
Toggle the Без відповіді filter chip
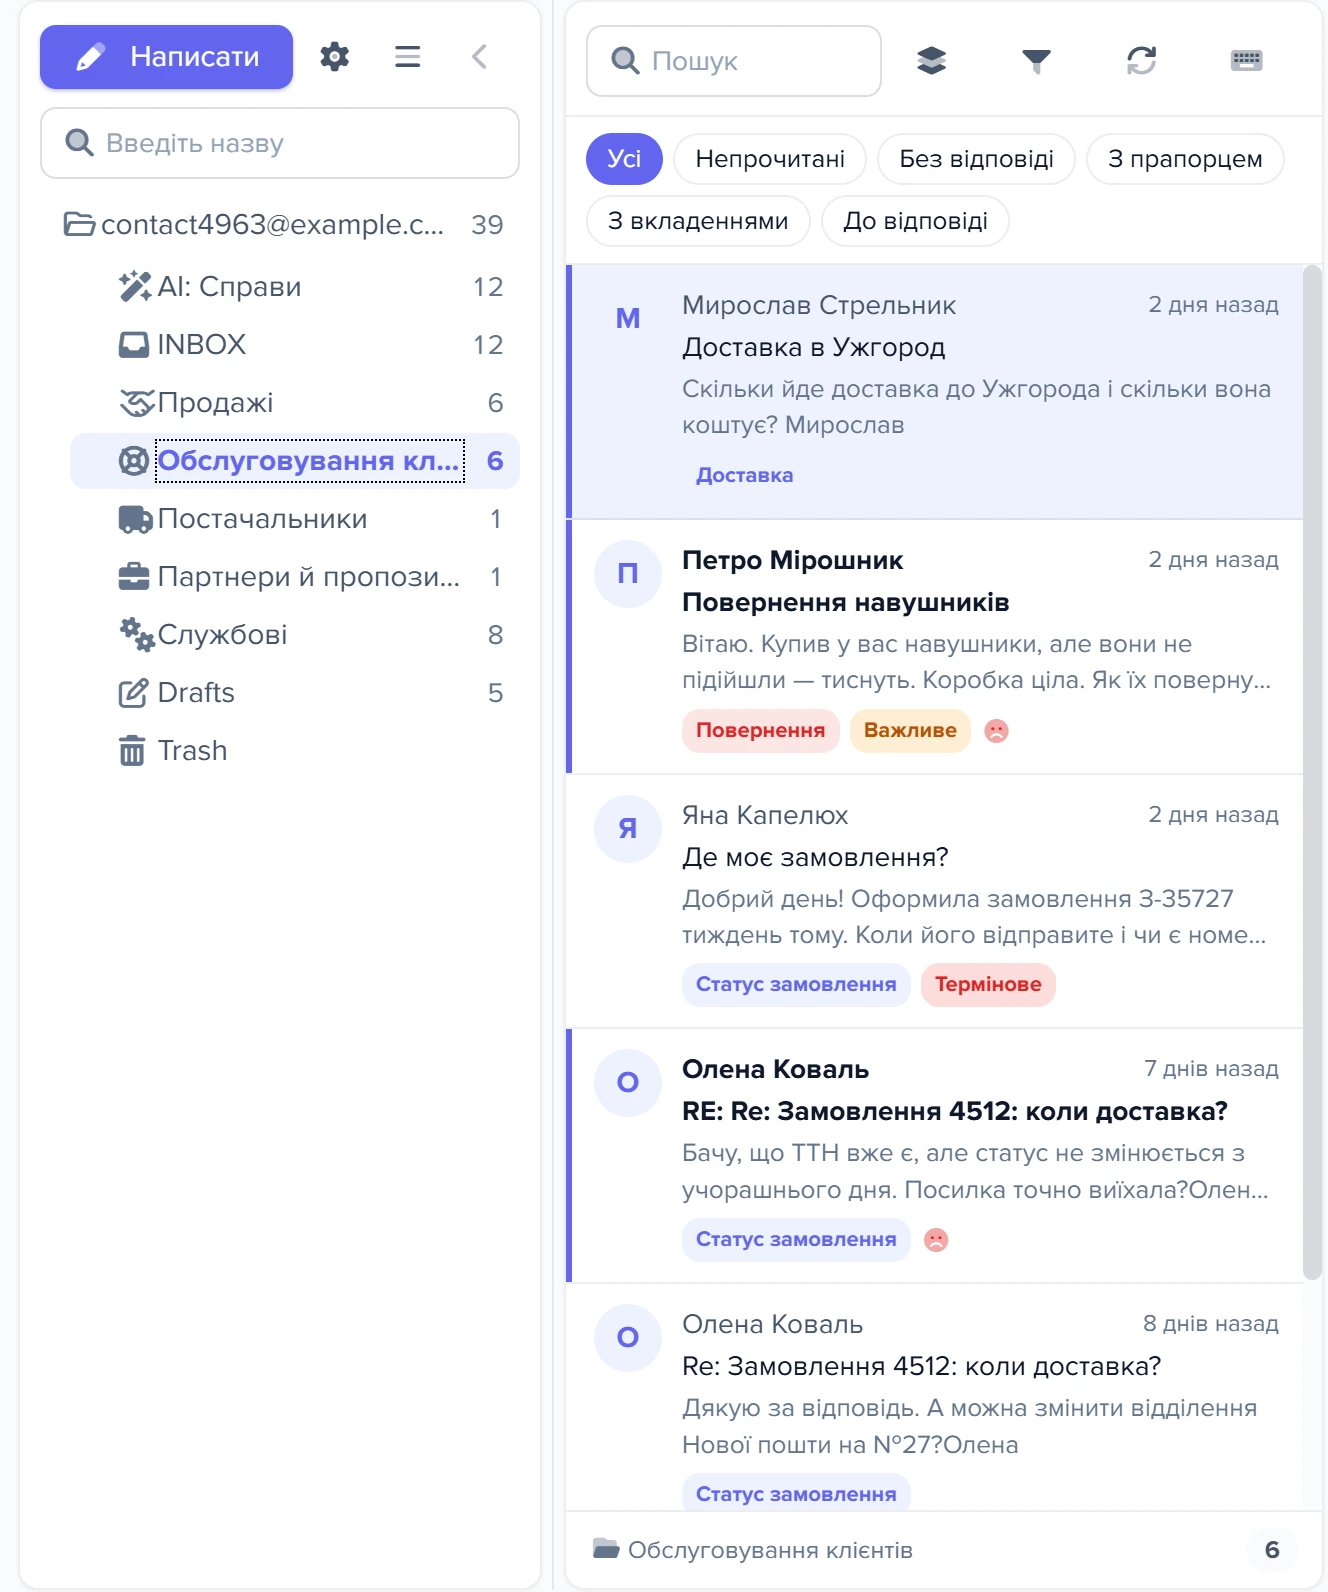point(976,159)
